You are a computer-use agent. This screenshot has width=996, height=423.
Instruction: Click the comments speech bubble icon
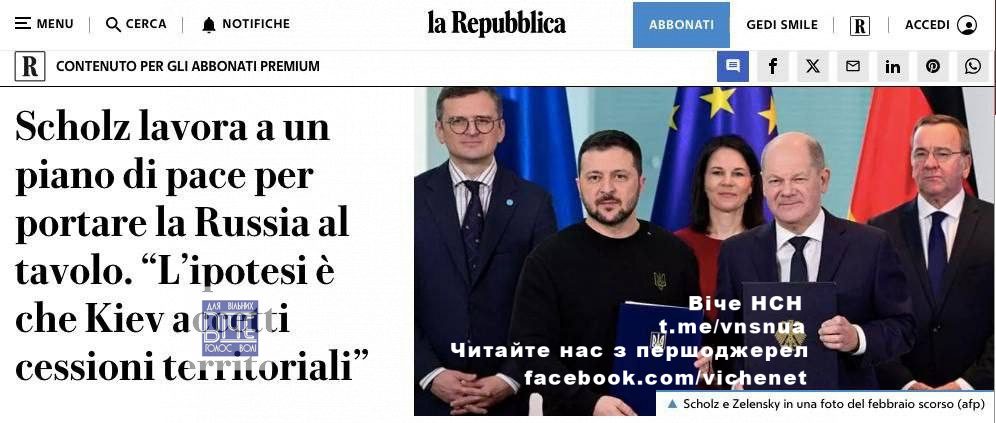point(733,66)
